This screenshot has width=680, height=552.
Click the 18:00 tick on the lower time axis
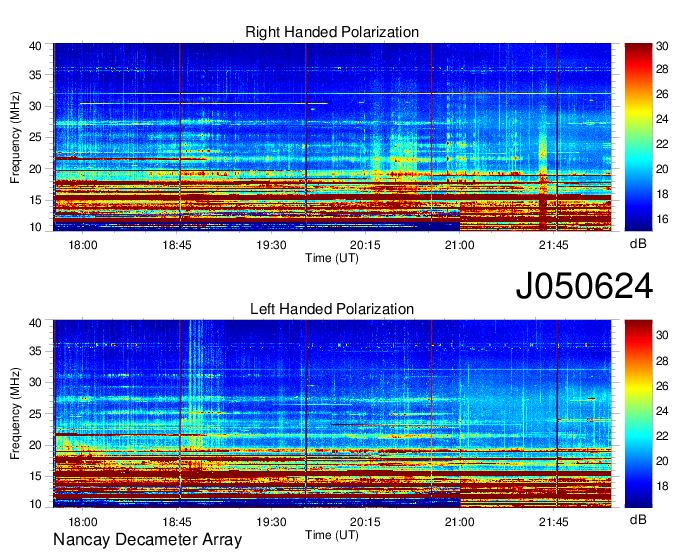pyautogui.click(x=83, y=522)
